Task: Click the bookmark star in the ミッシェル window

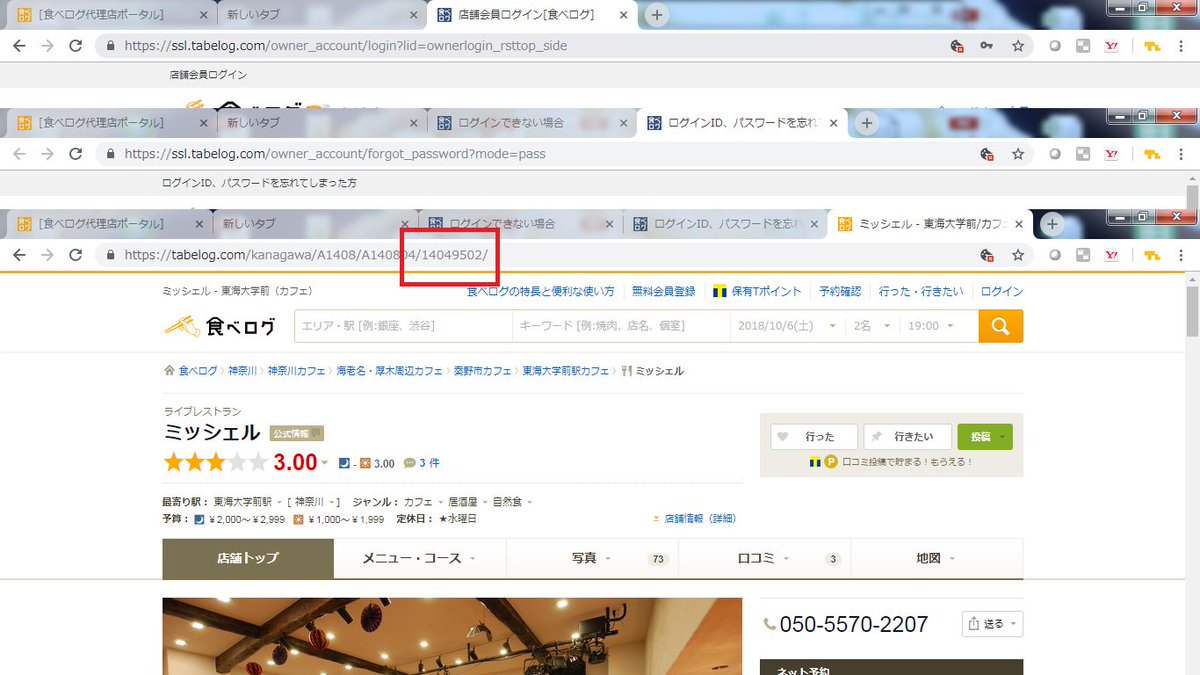Action: (x=1018, y=255)
